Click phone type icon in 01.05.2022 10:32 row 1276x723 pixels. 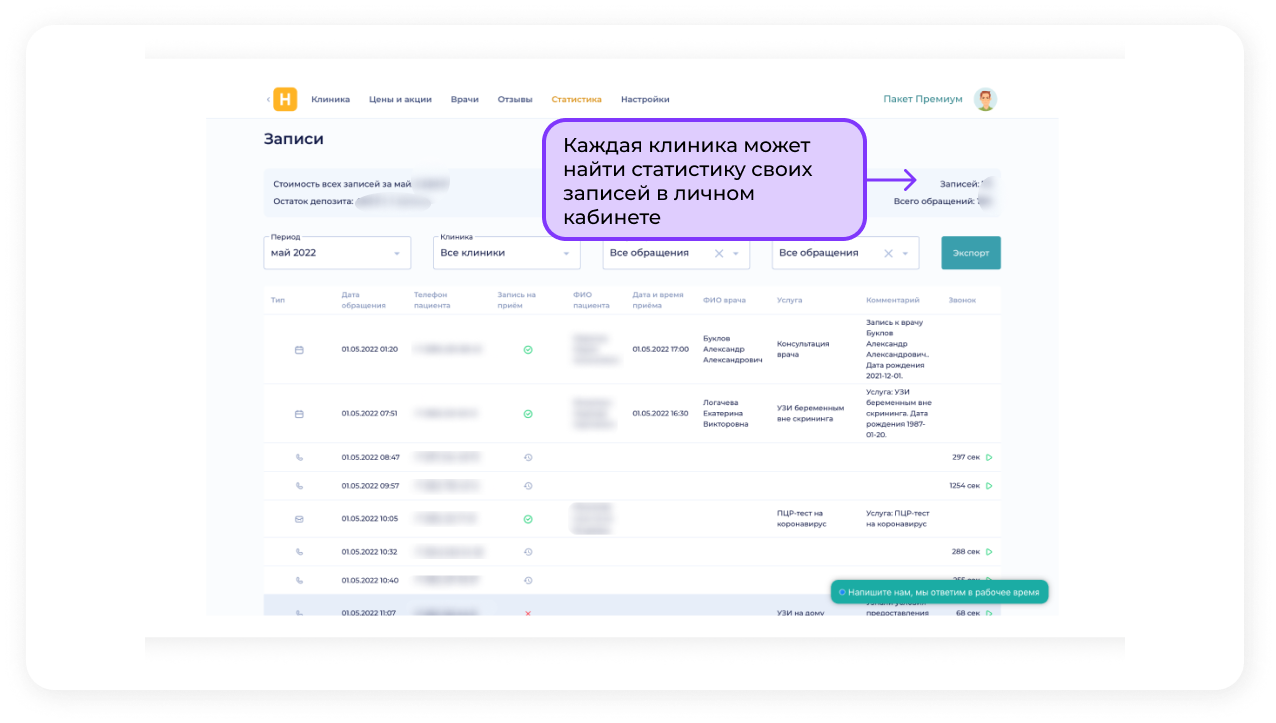click(x=298, y=551)
